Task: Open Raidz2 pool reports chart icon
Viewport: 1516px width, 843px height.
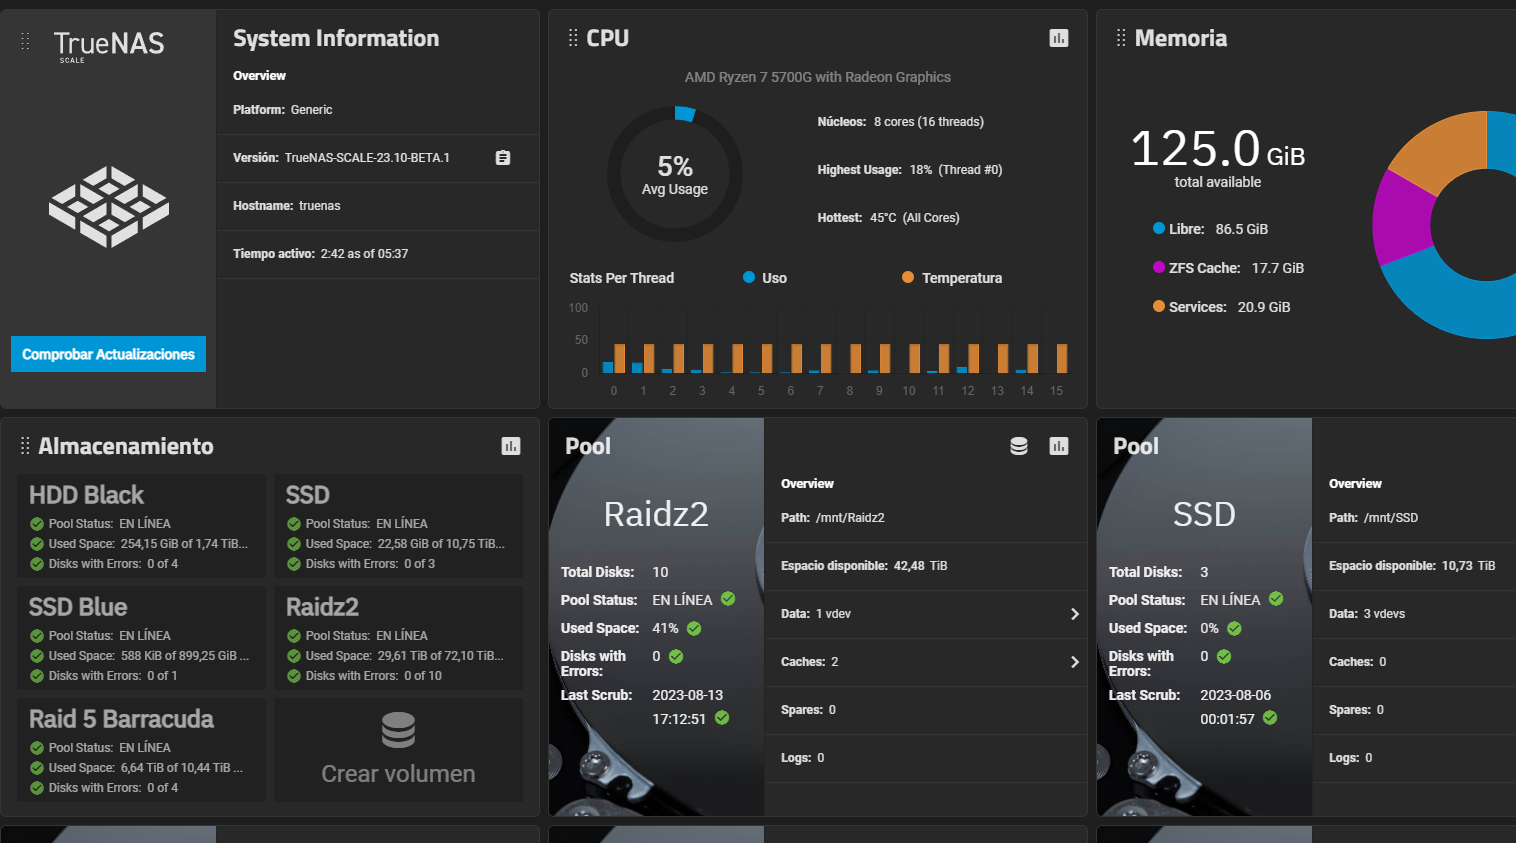Action: tap(1059, 446)
